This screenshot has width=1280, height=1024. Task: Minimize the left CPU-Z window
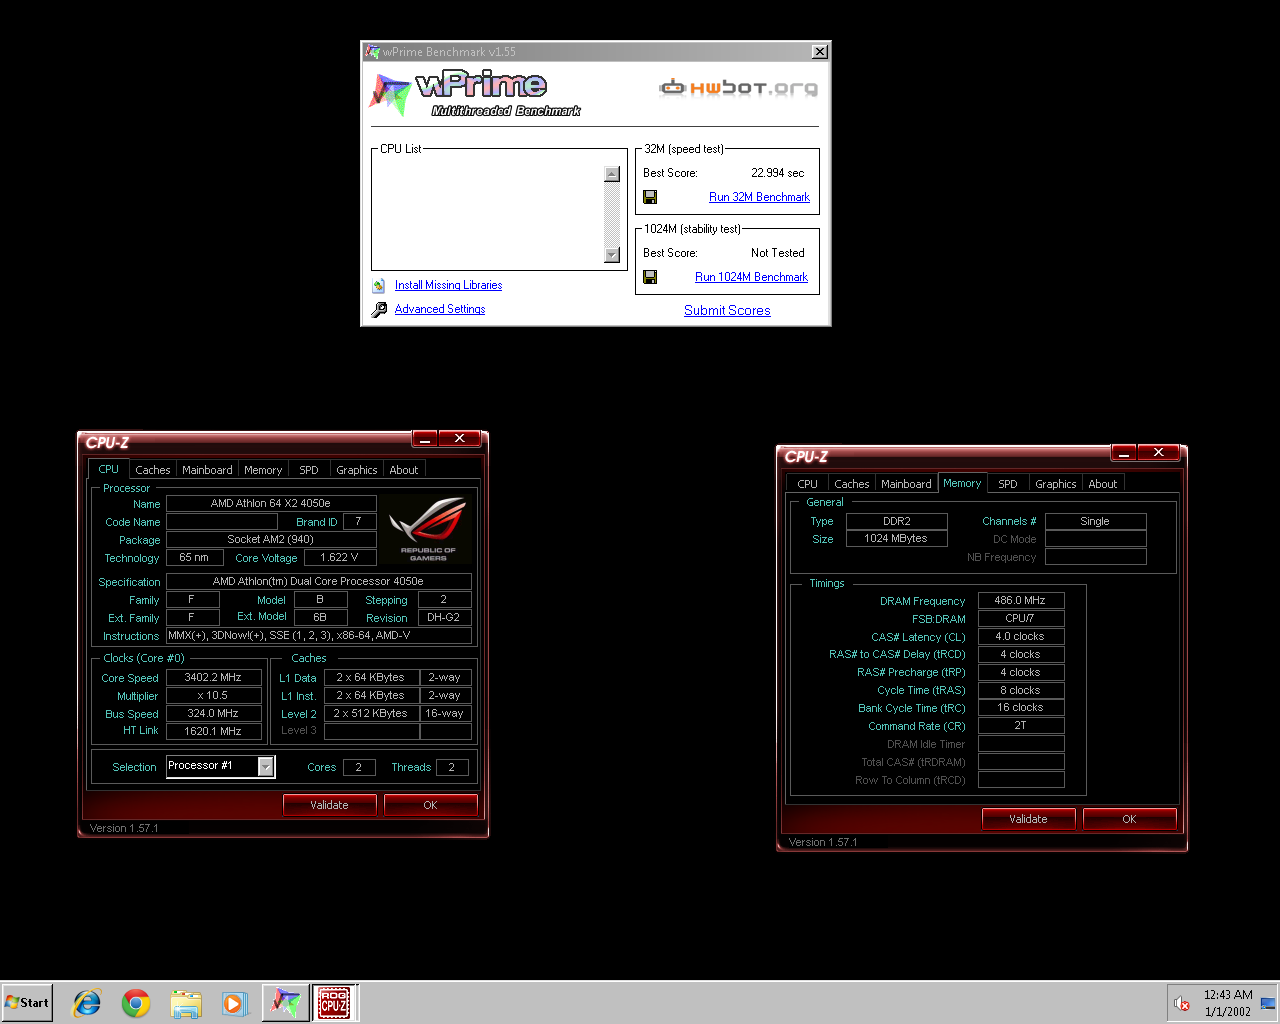(x=425, y=439)
